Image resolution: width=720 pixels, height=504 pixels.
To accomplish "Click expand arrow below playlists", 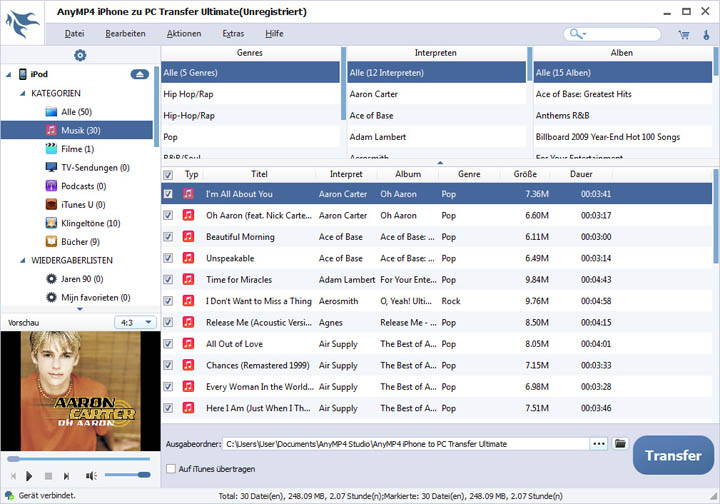I will click(x=80, y=309).
